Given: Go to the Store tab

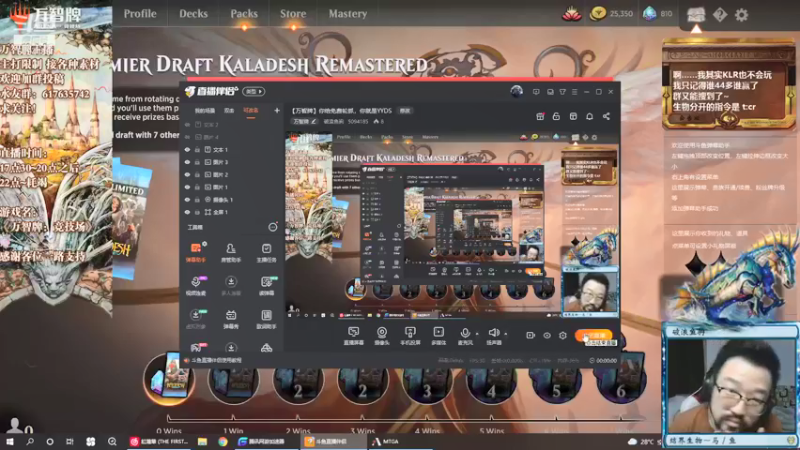Looking at the screenshot, I should [x=293, y=14].
